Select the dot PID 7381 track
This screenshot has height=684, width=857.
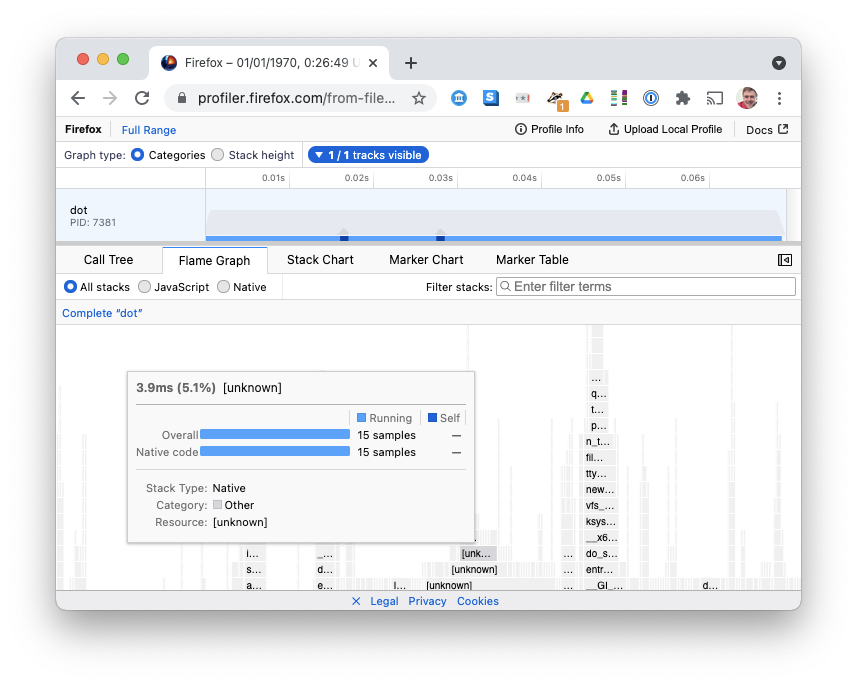click(x=131, y=216)
